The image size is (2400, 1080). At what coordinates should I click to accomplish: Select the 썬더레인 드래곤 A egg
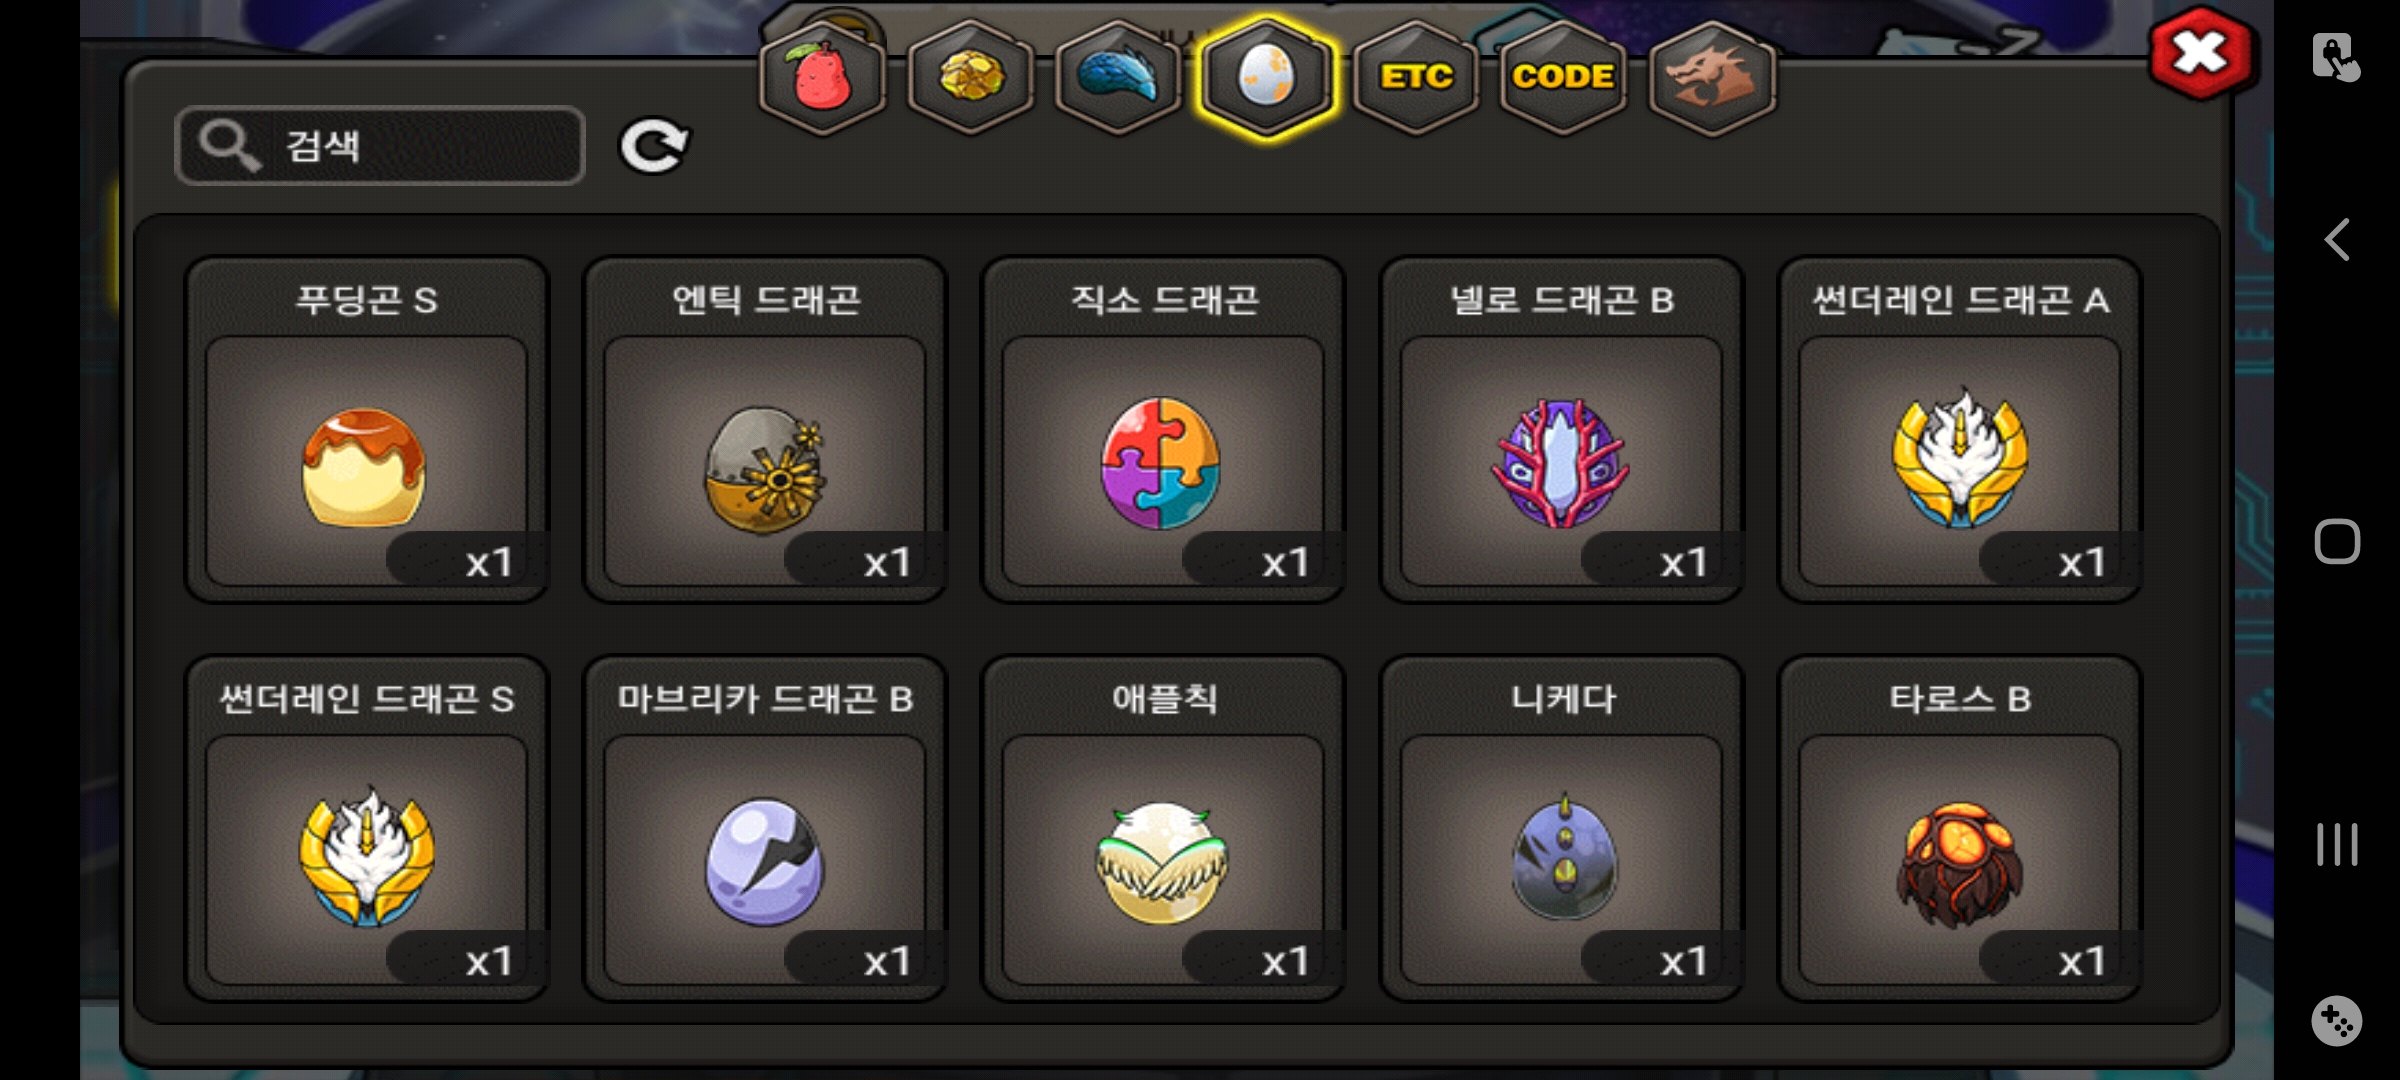tap(1959, 430)
